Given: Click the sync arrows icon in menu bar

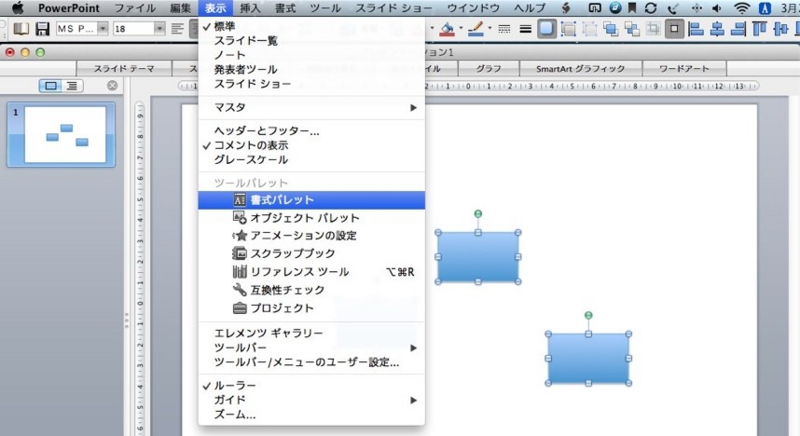Looking at the screenshot, I should [651, 8].
